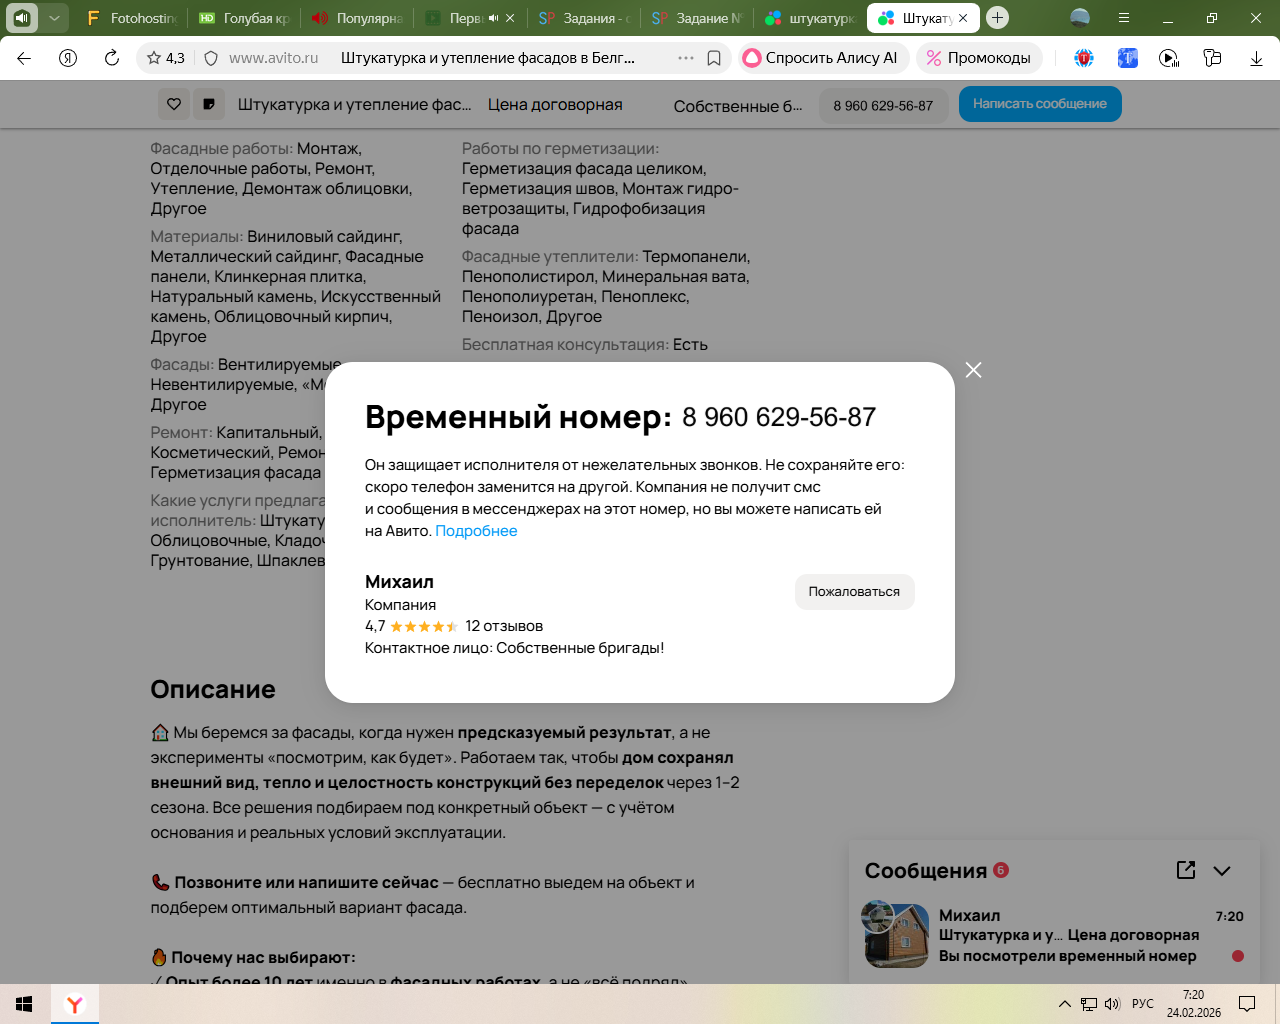The width and height of the screenshot is (1280, 1024).
Task: Open Windows notification center
Action: [1247, 1004]
